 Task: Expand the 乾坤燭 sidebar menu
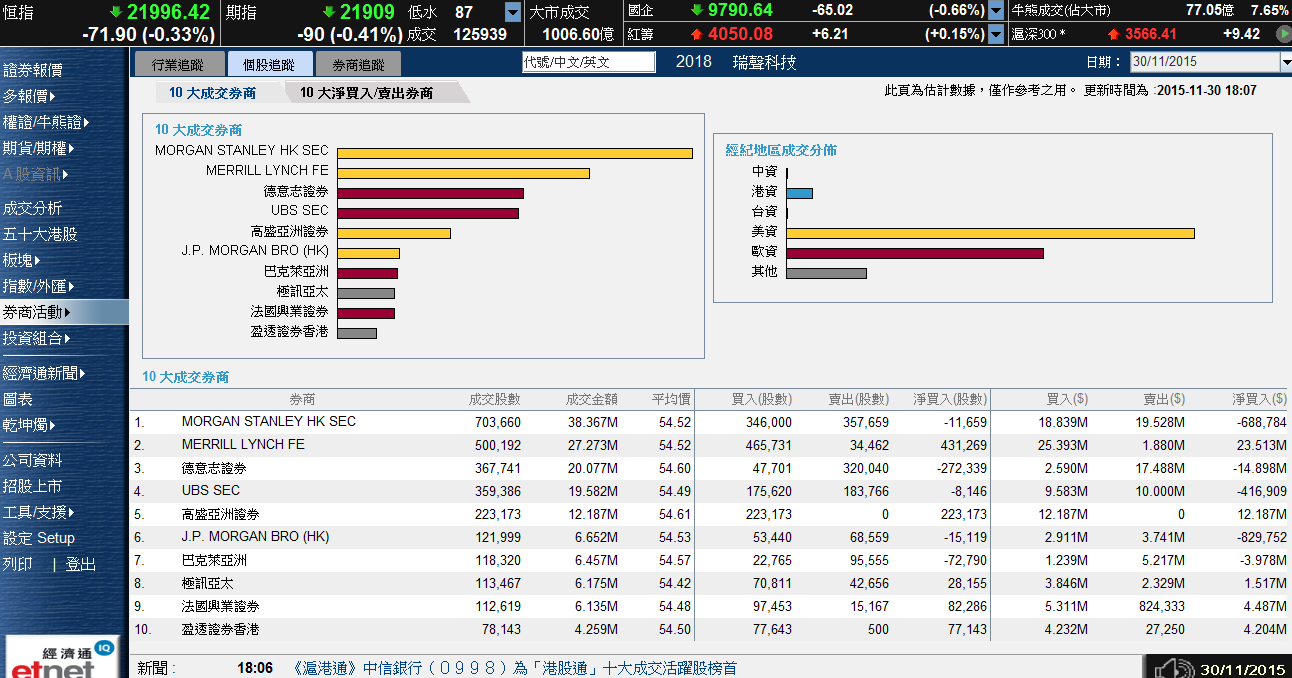[x=29, y=425]
